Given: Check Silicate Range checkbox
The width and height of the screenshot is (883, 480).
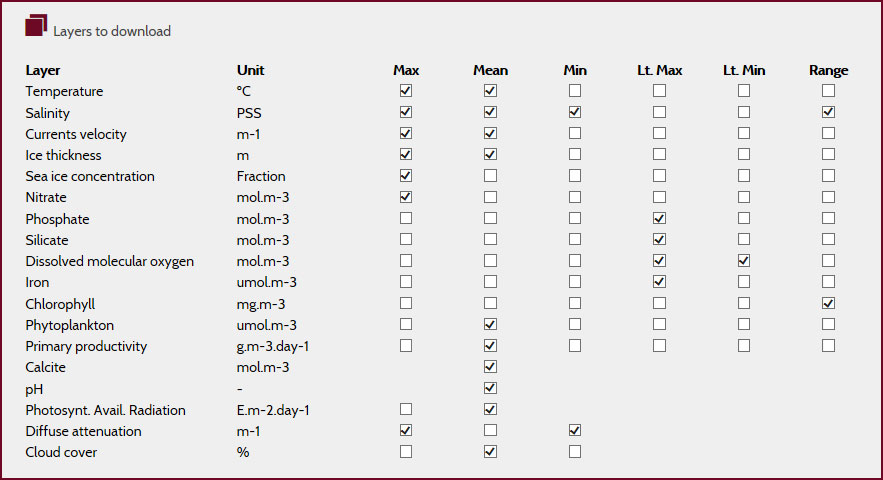Looking at the screenshot, I should 828,239.
